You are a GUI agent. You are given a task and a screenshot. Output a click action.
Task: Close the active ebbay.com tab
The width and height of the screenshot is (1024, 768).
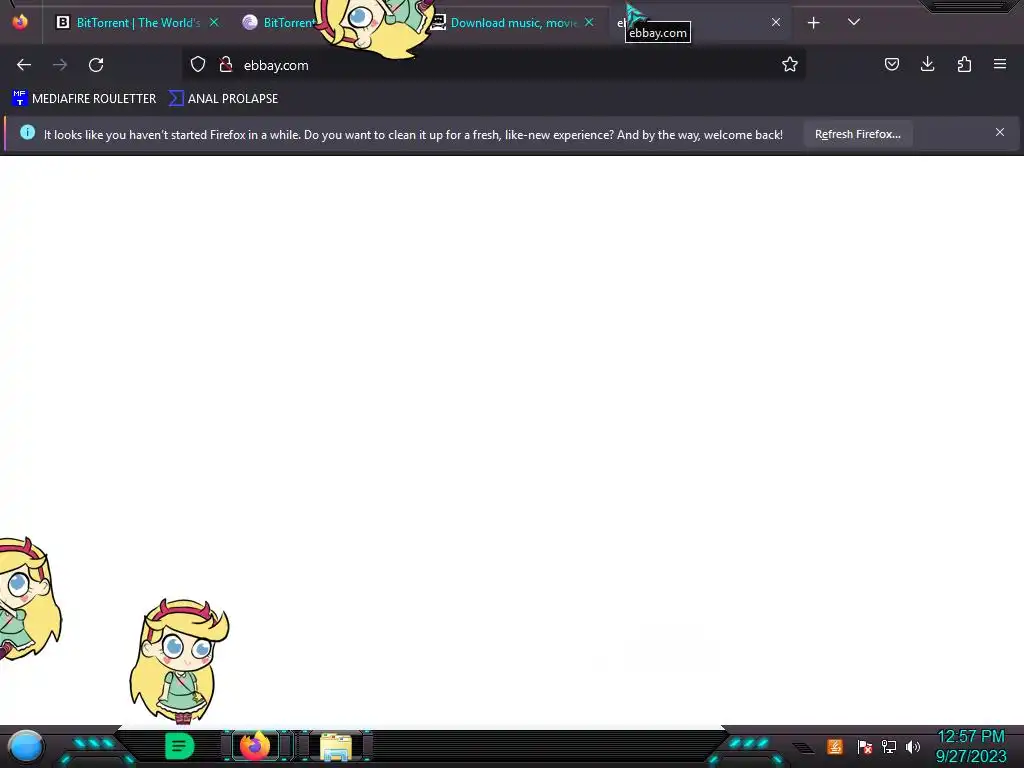click(776, 22)
